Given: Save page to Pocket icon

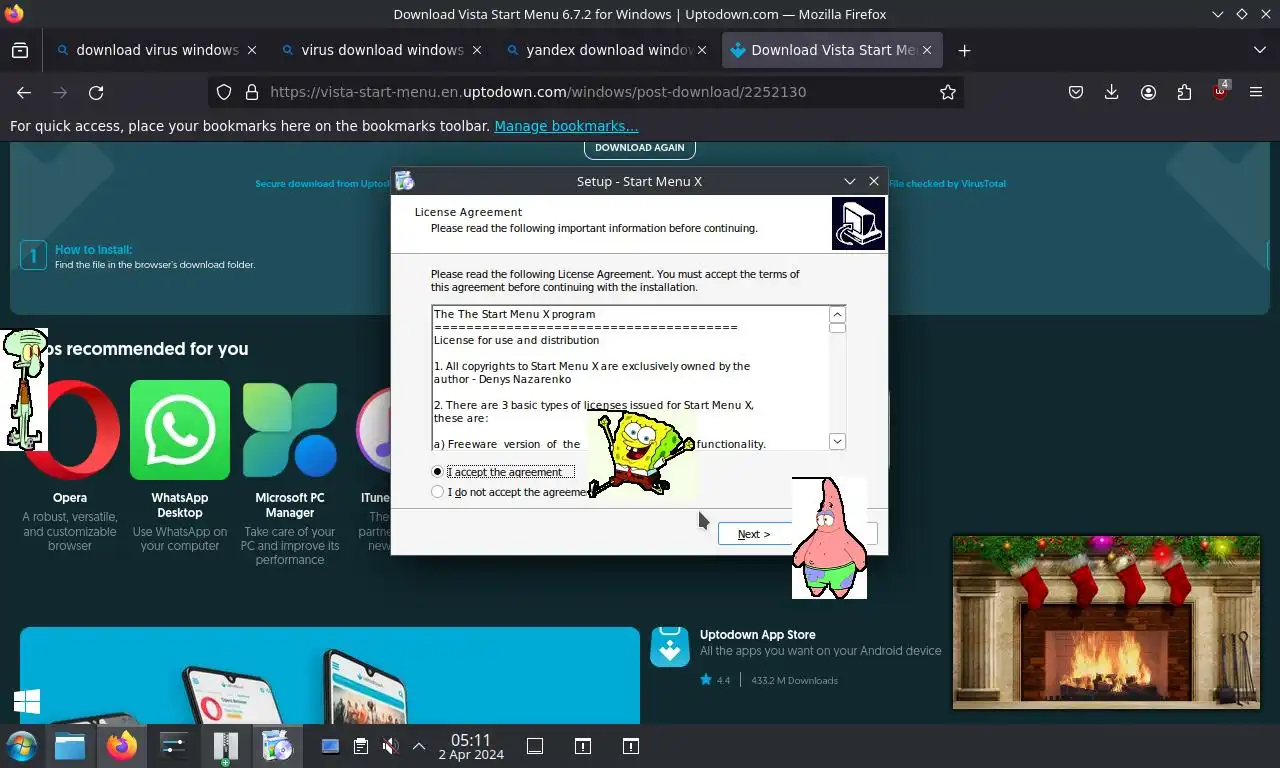Looking at the screenshot, I should tap(1076, 92).
